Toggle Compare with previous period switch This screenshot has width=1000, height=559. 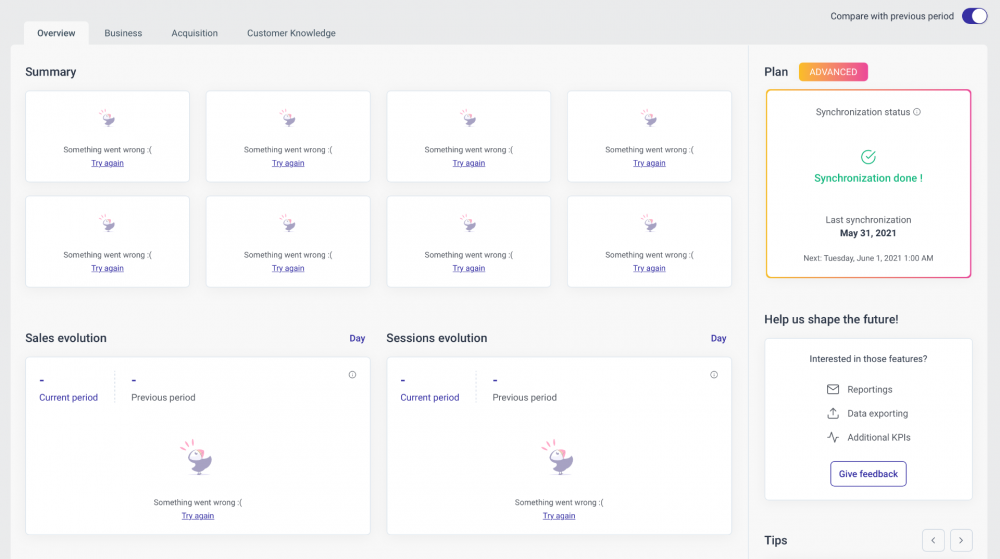click(974, 16)
